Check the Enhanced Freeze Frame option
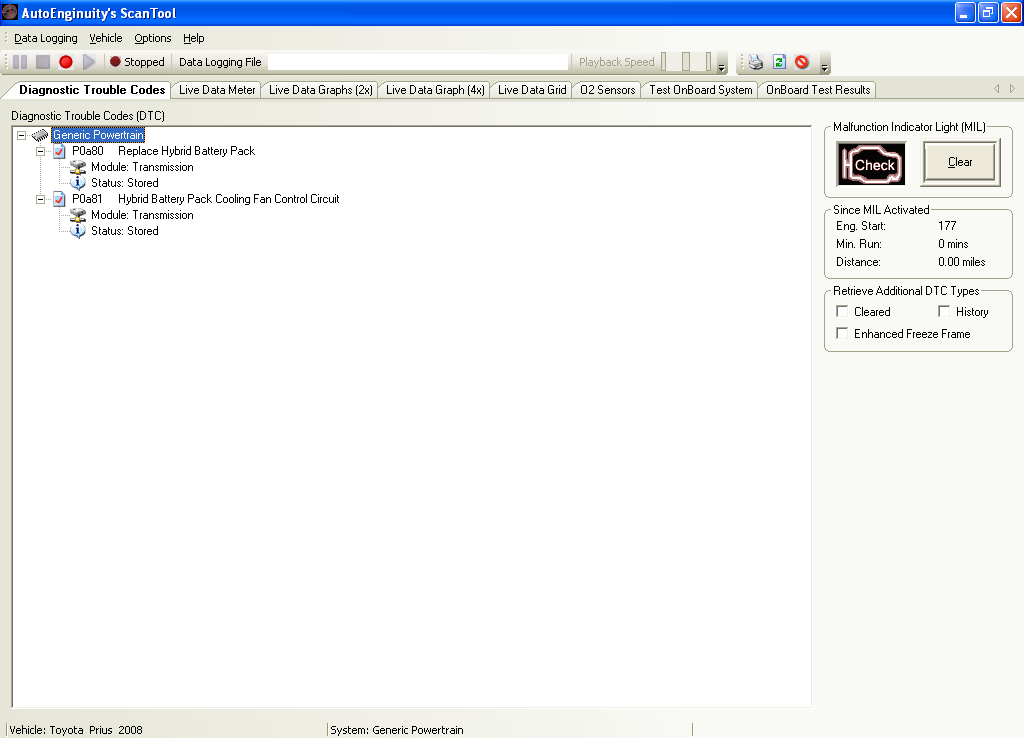This screenshot has height=738, width=1024. [842, 334]
